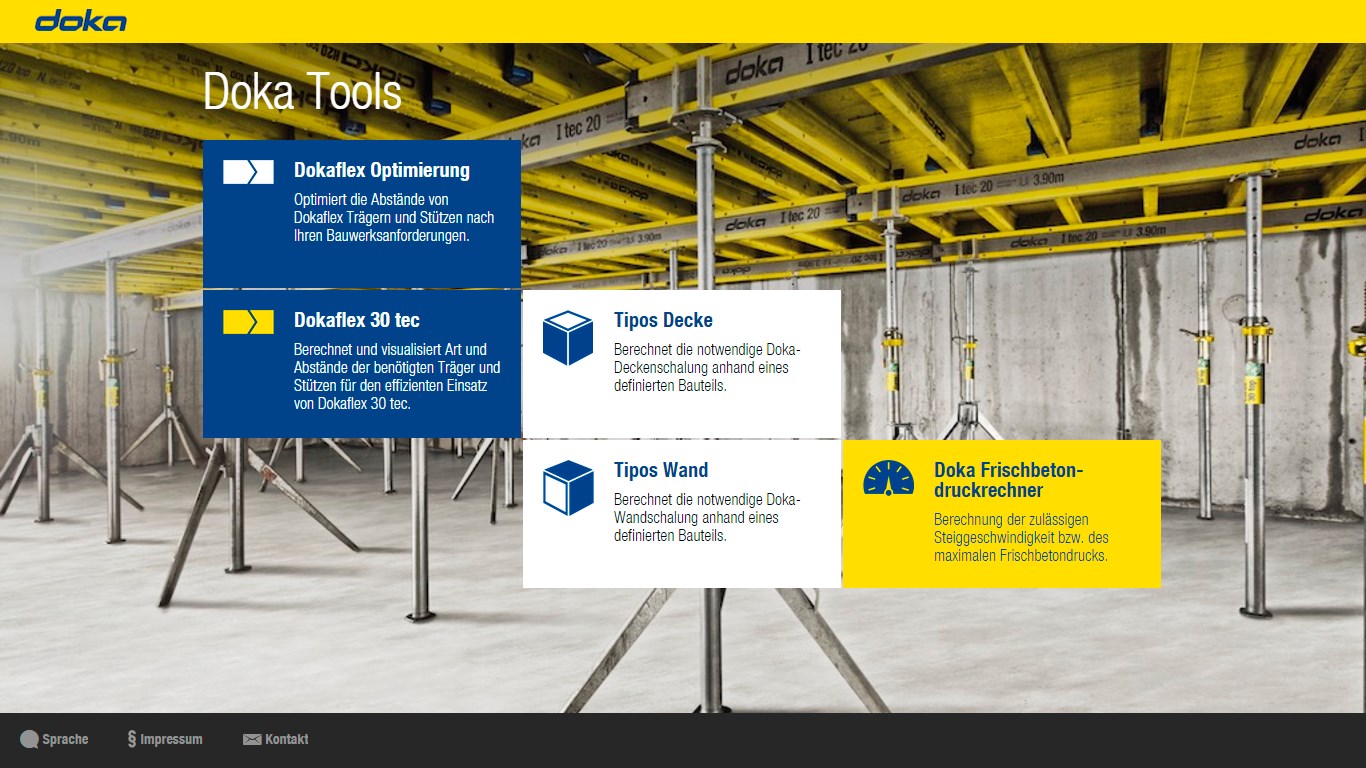Click the Doka Tools page heading

tap(302, 92)
